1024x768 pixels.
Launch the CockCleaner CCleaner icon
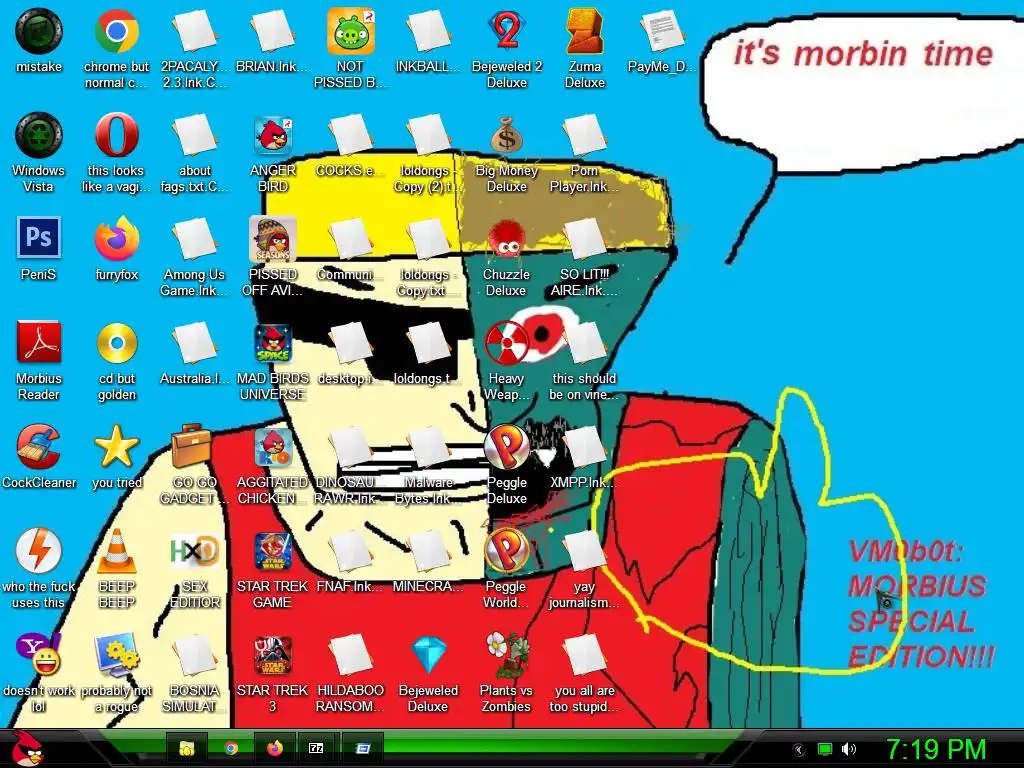coord(39,447)
